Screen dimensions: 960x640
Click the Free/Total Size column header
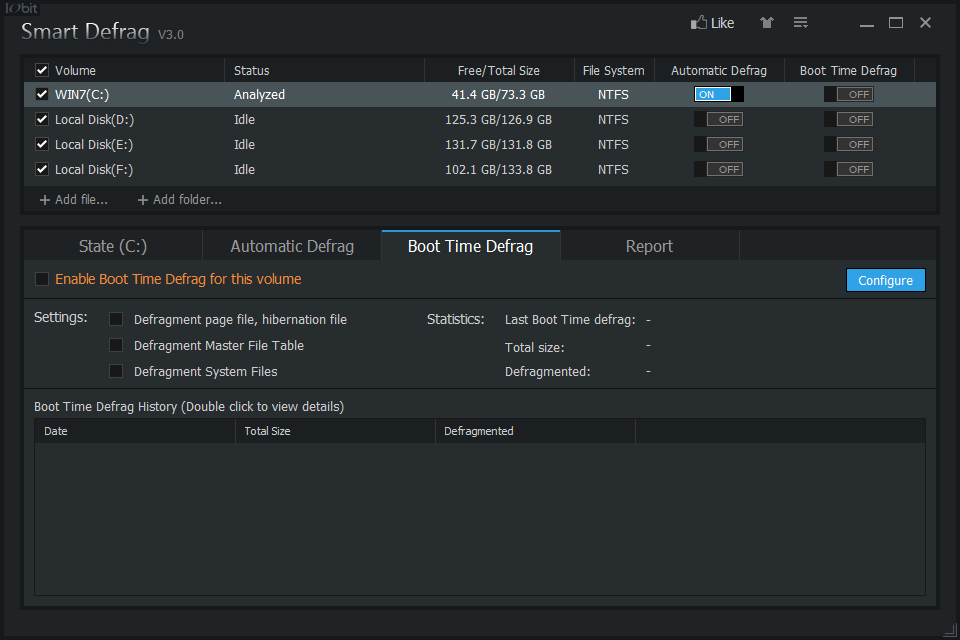498,70
